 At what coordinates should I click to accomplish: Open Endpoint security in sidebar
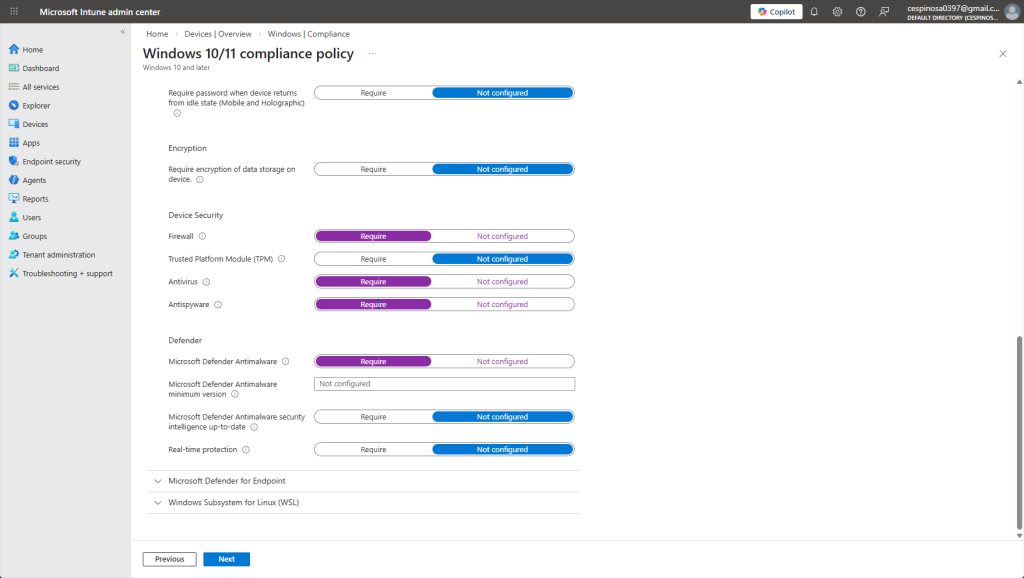click(x=51, y=161)
